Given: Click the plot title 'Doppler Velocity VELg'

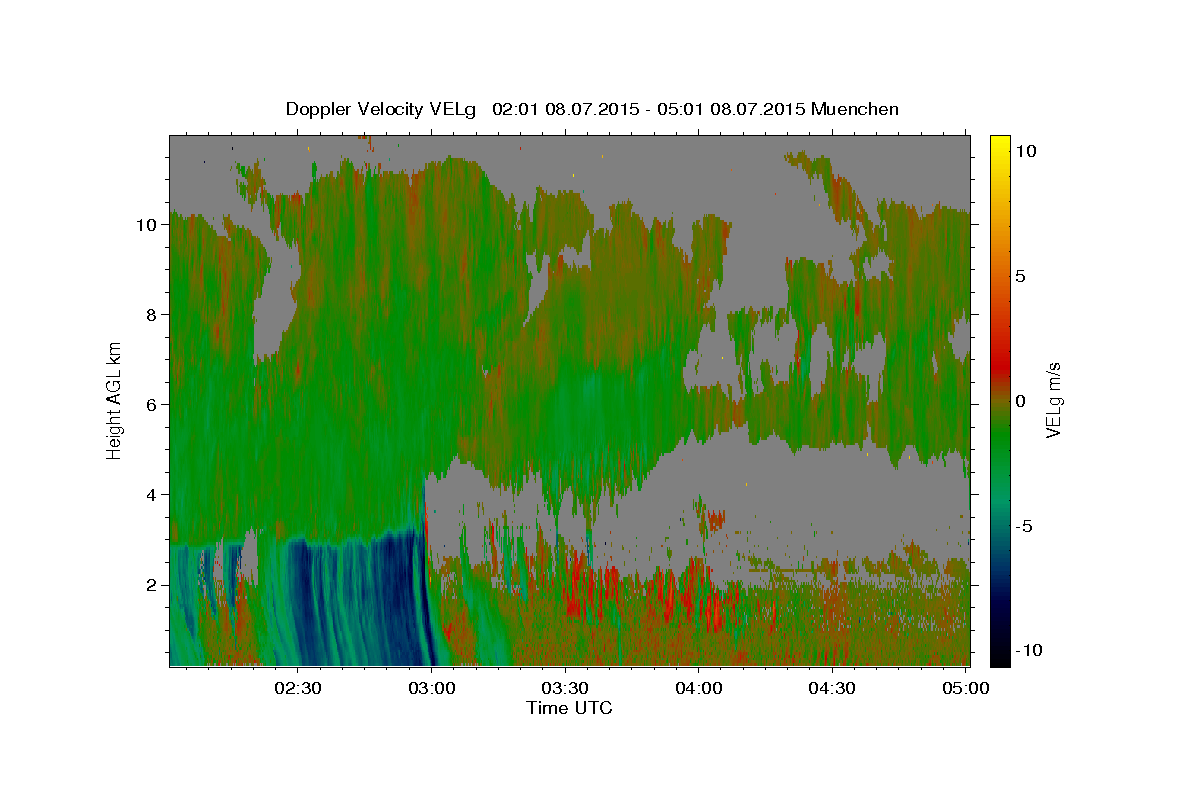Looking at the screenshot, I should (383, 109).
